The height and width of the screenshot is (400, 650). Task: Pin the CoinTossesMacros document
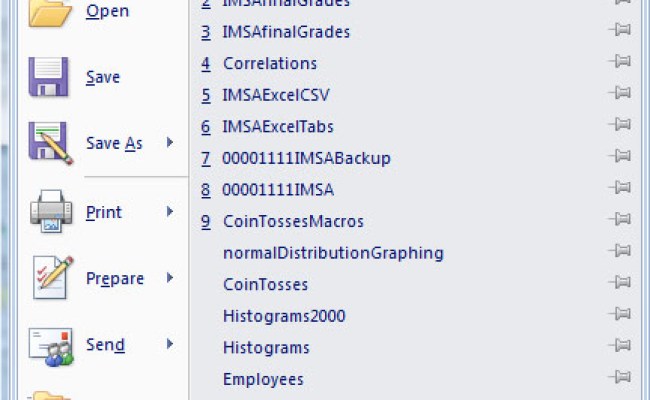click(620, 219)
